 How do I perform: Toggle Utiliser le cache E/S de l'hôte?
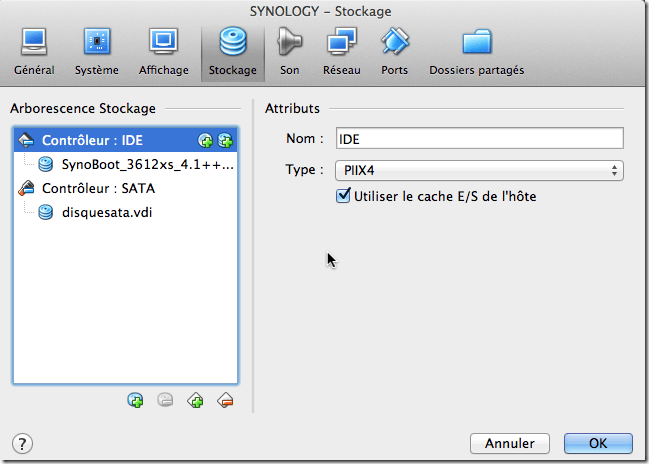click(343, 195)
